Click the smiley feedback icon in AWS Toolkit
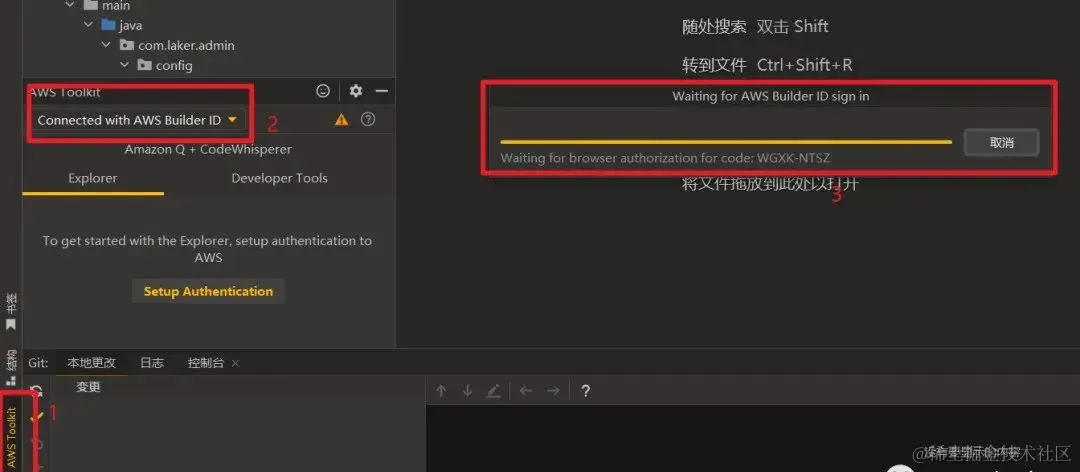The image size is (1080, 472). coord(322,91)
